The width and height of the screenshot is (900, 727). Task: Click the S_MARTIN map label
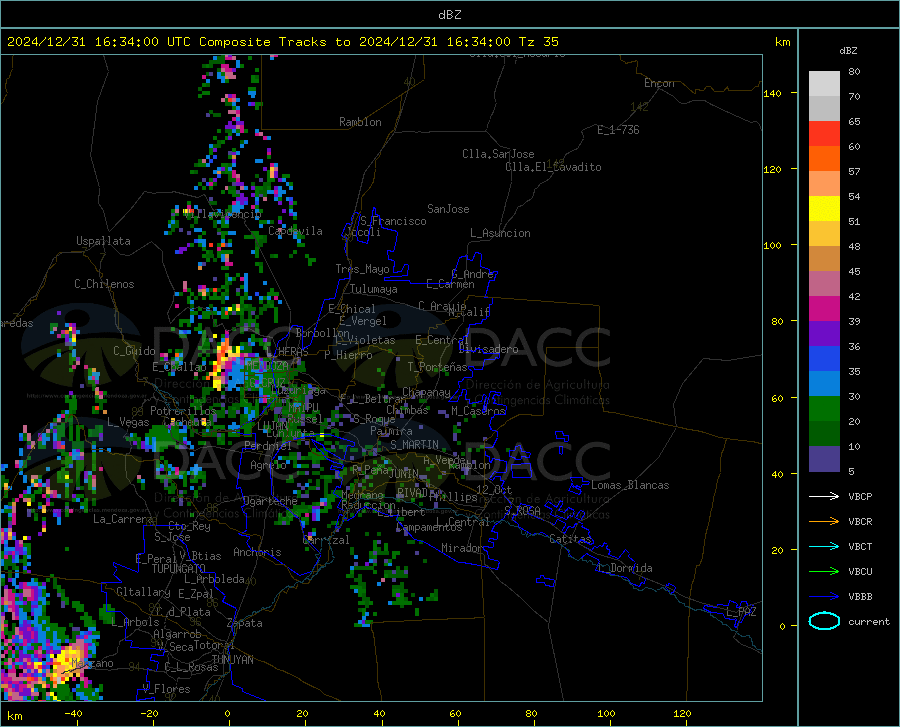tap(414, 445)
